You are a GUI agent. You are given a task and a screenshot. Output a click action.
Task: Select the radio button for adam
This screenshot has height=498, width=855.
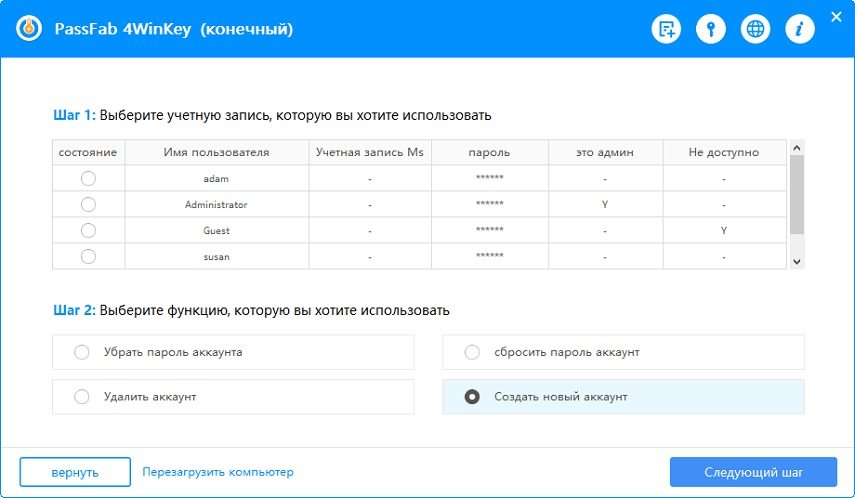(88, 178)
